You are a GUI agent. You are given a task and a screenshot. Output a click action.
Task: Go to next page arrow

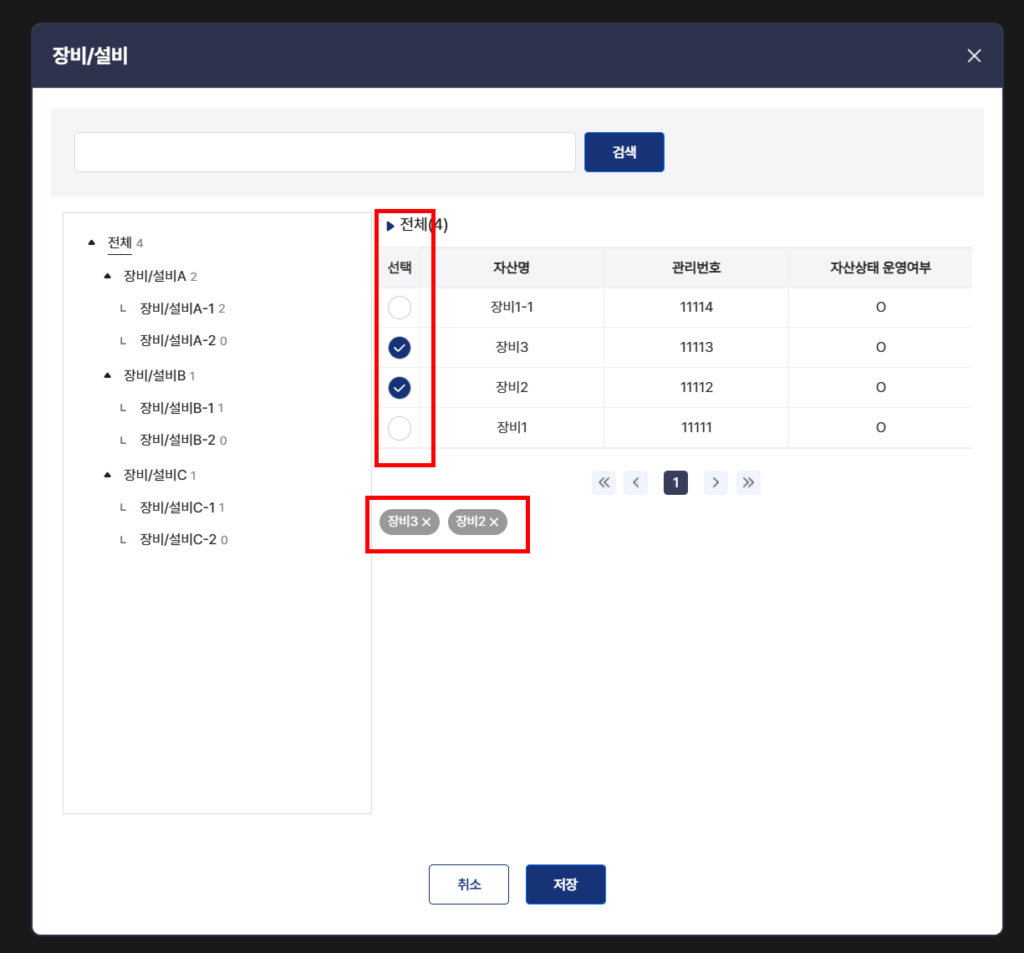tap(716, 483)
